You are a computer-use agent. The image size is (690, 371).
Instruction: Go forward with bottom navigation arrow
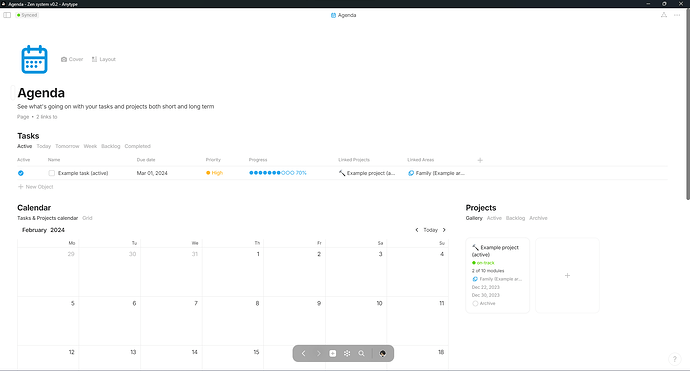319,353
